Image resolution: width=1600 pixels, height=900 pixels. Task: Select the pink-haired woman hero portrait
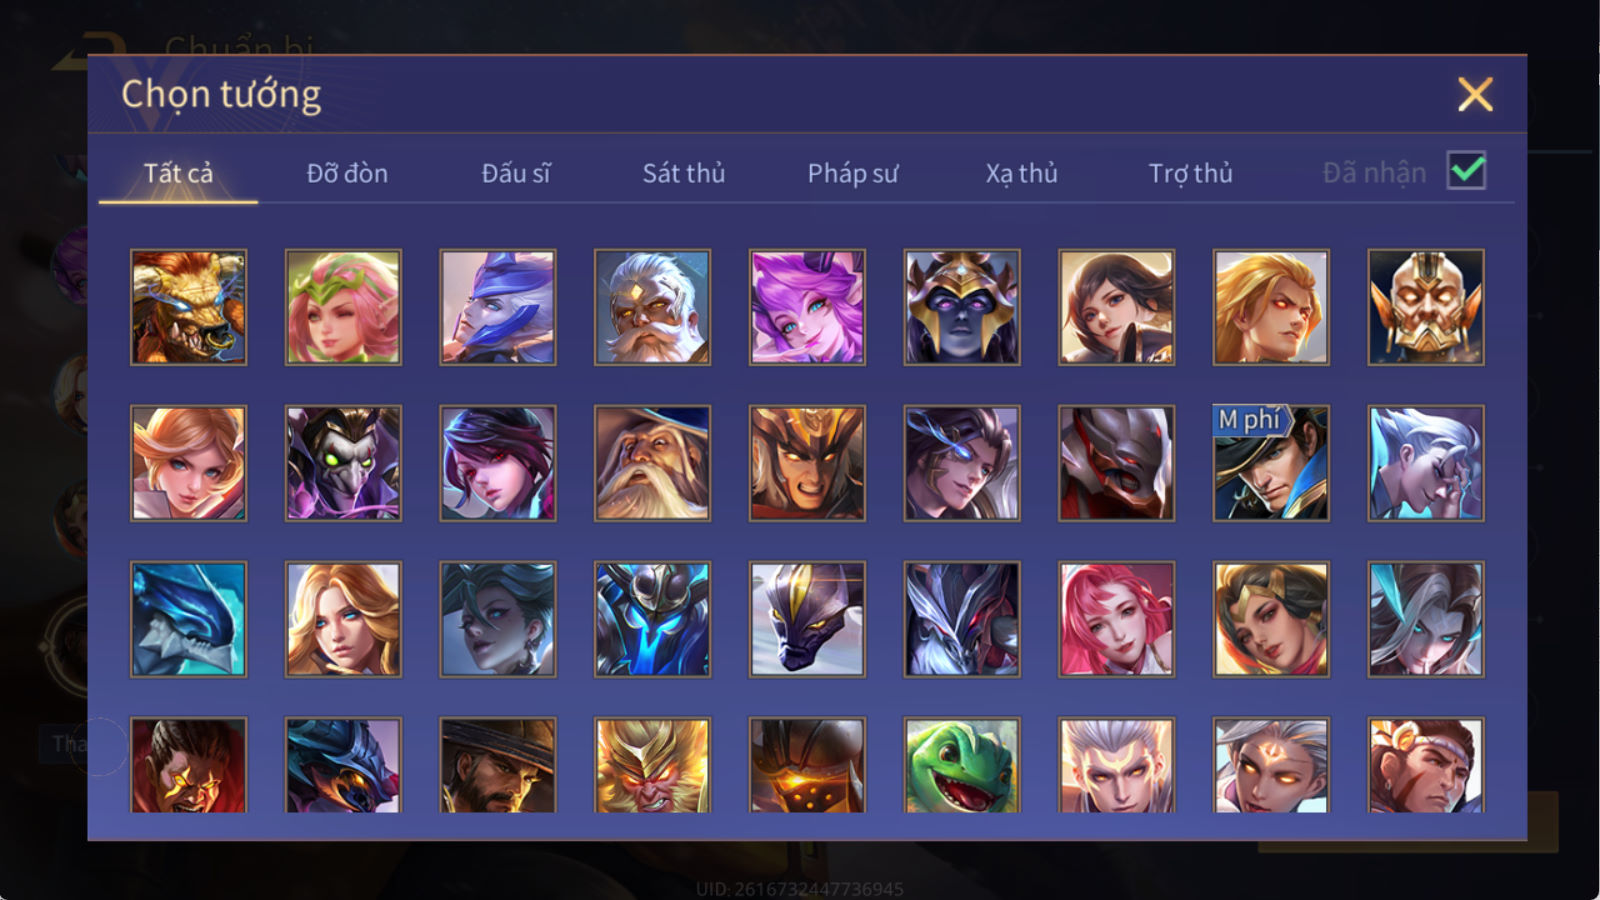pos(1116,619)
